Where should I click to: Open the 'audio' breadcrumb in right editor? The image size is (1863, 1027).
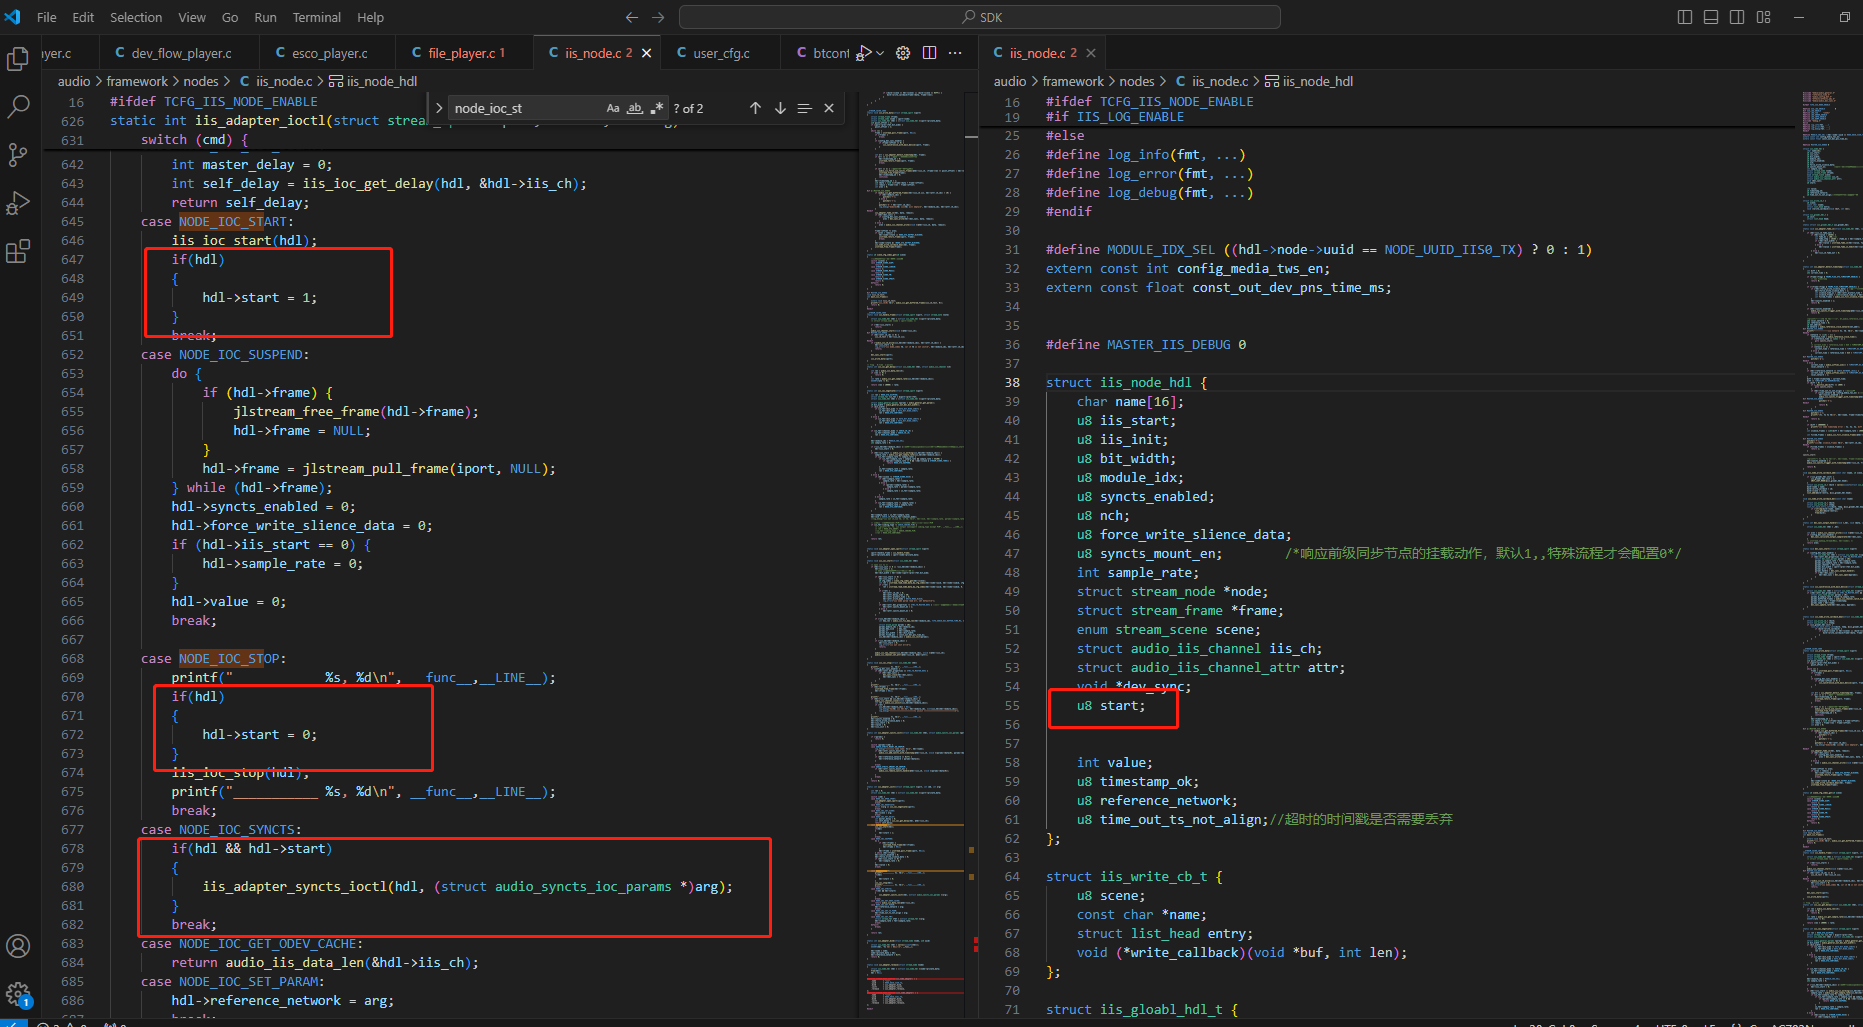(1010, 81)
